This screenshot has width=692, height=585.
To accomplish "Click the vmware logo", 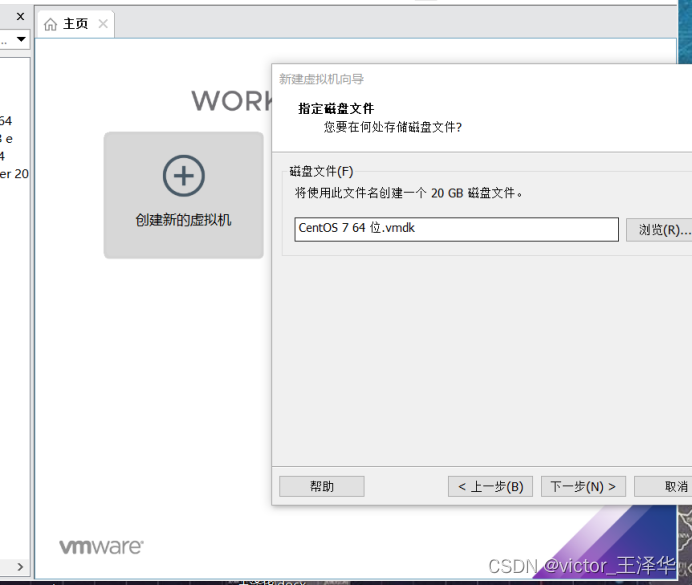I will point(101,547).
